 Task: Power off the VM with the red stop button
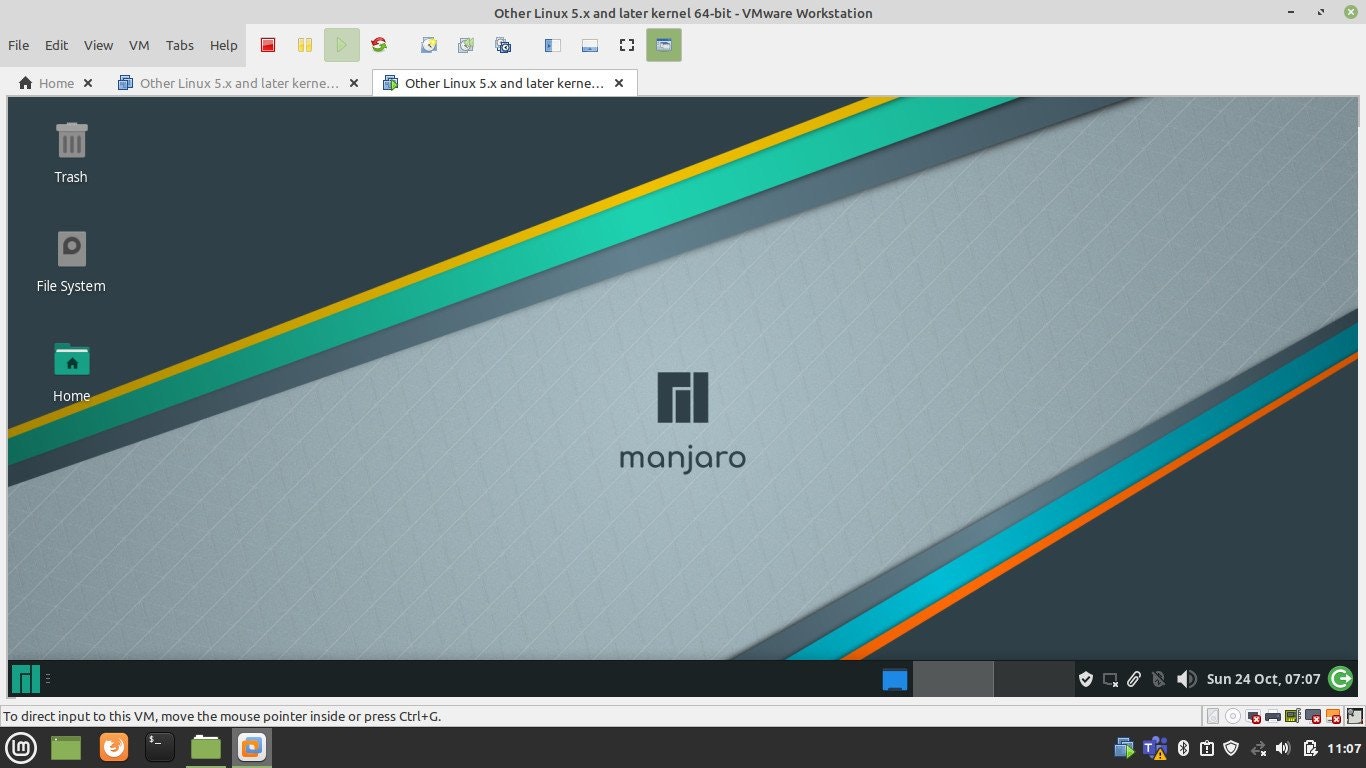pyautogui.click(x=268, y=45)
